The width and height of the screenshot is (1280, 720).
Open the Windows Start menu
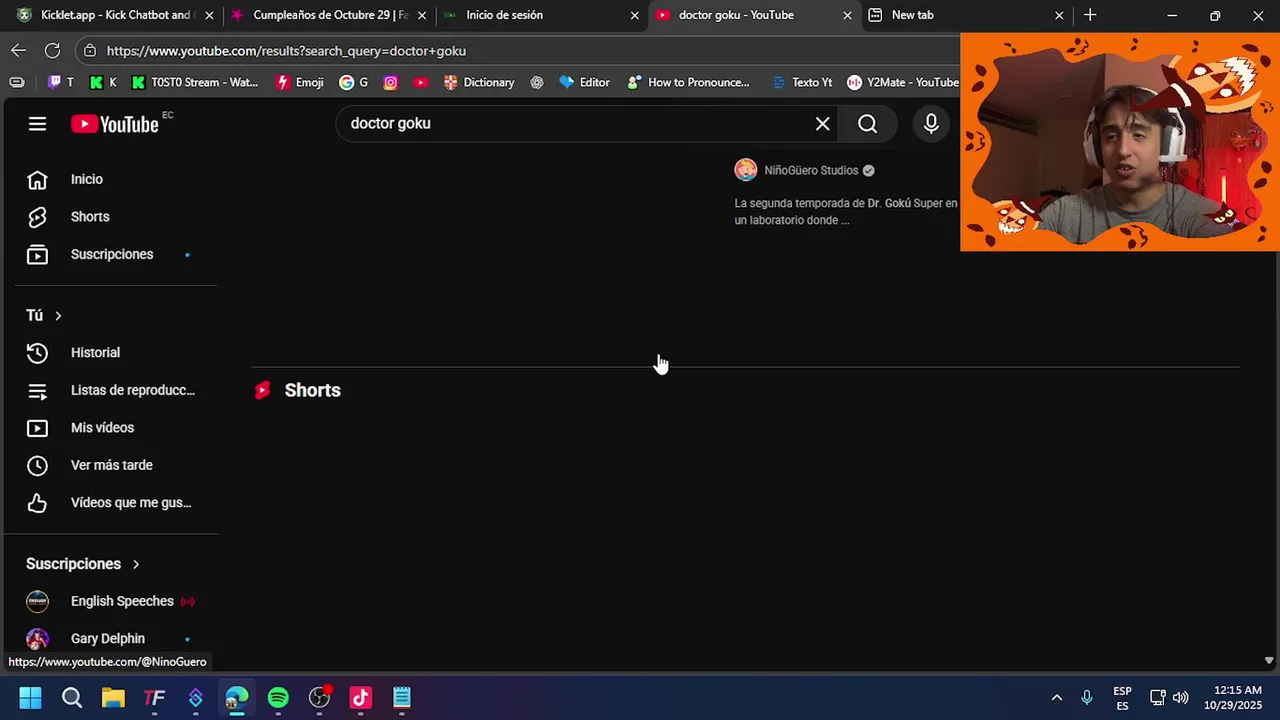pos(30,698)
